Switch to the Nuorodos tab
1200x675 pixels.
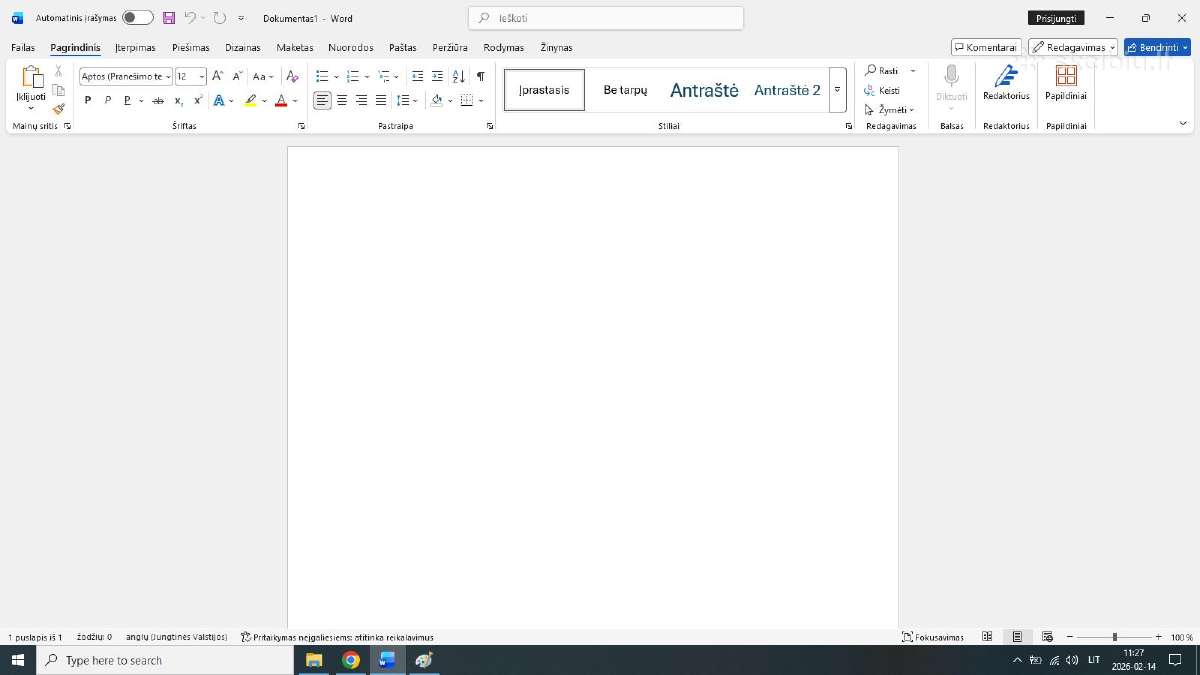pos(351,47)
